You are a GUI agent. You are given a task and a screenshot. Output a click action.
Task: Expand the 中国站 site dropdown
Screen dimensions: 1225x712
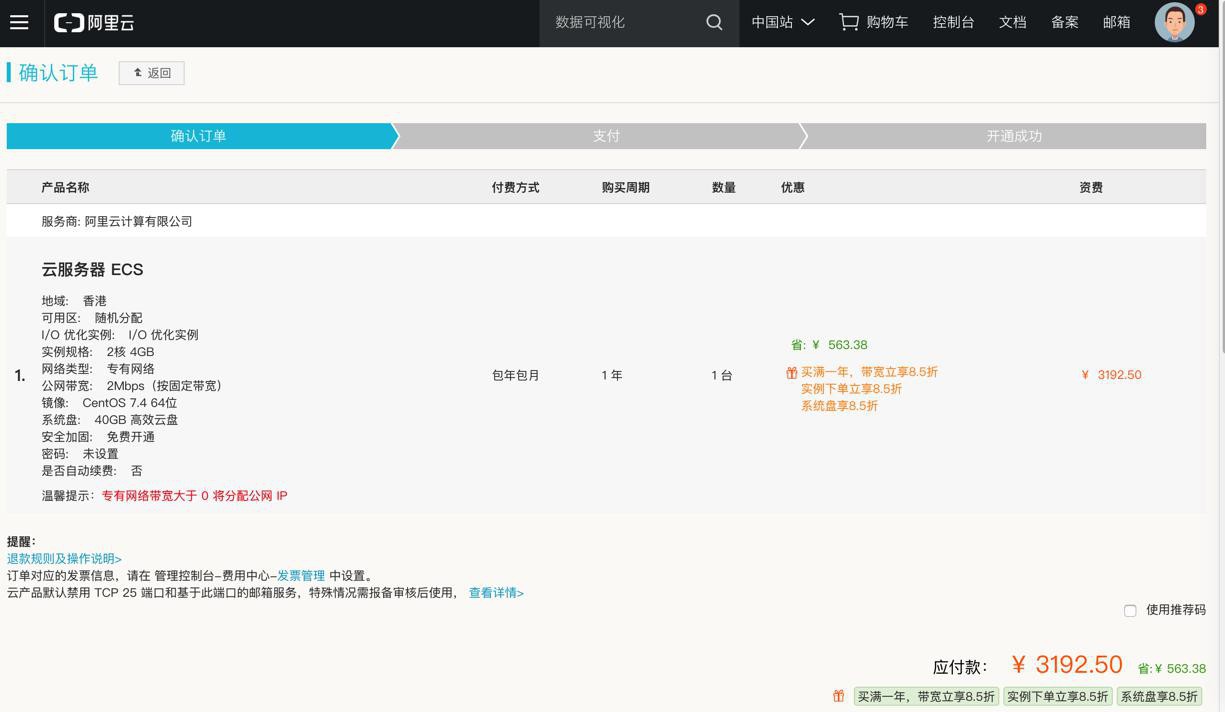tap(783, 22)
